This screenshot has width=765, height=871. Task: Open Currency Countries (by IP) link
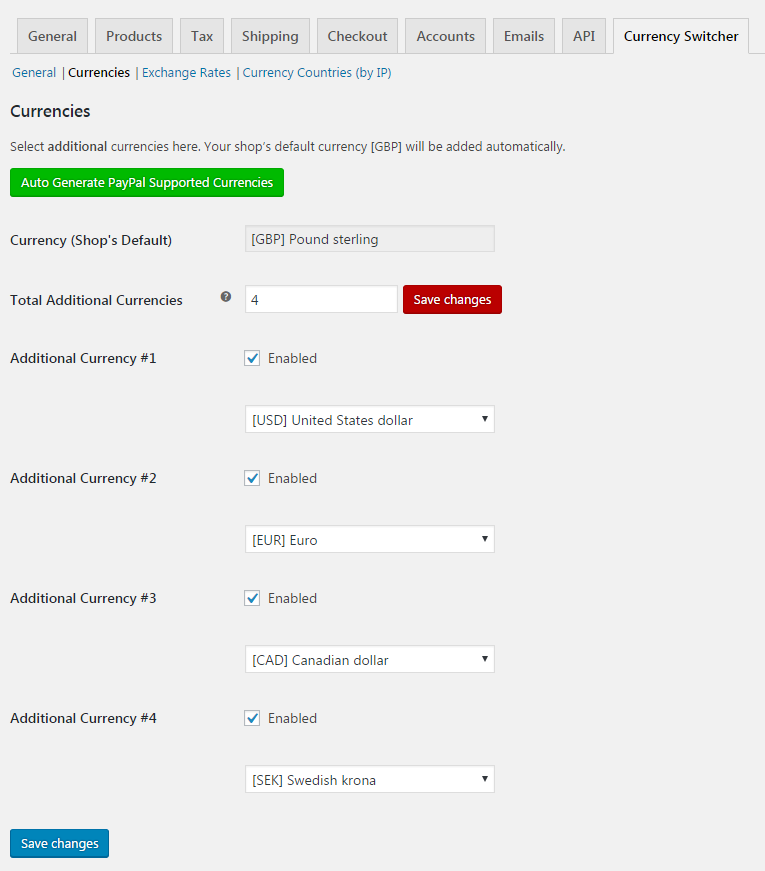point(317,73)
